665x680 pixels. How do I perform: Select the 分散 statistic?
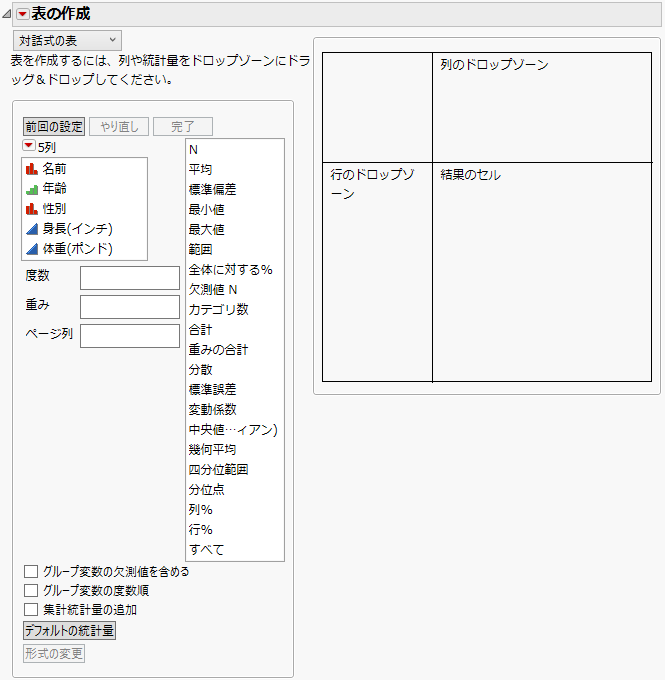(x=235, y=369)
